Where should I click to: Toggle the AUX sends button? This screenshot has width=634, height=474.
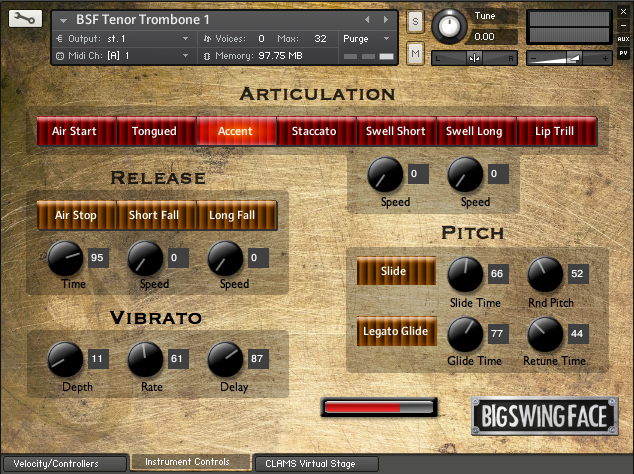coord(623,39)
